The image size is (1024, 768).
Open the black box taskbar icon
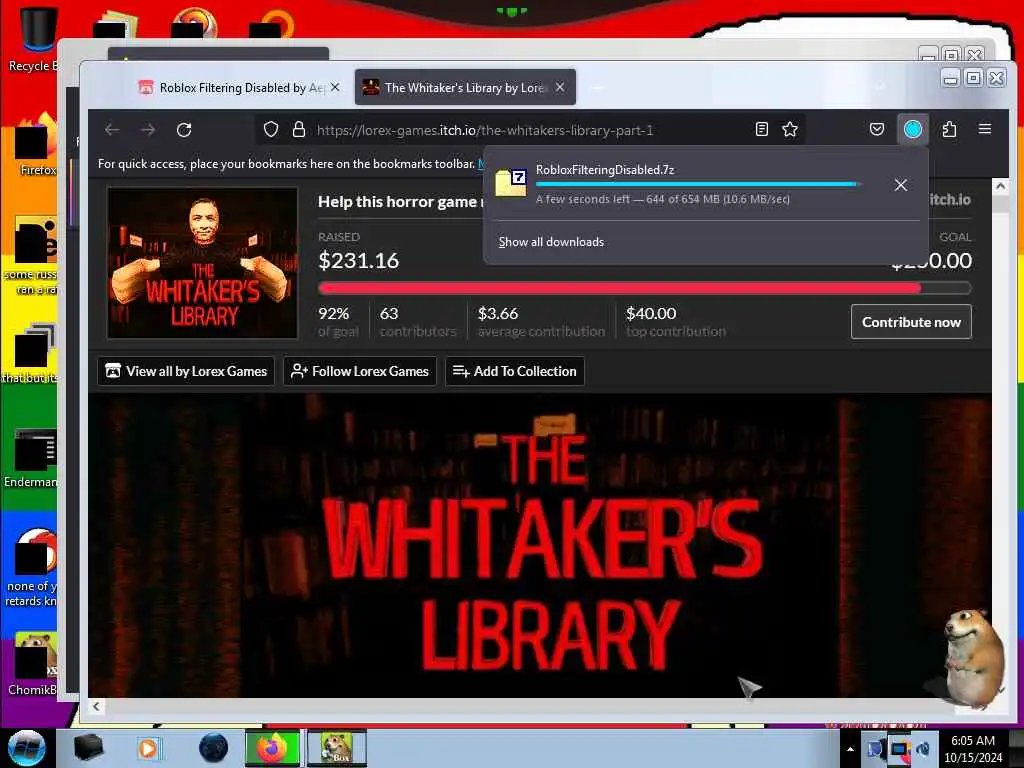coord(88,748)
